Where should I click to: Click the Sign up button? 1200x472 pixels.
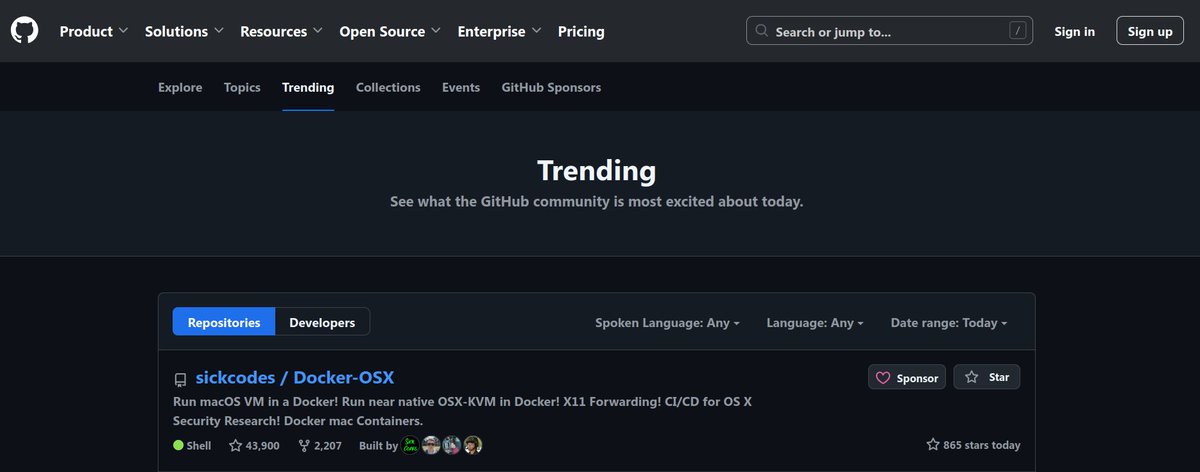(1150, 31)
